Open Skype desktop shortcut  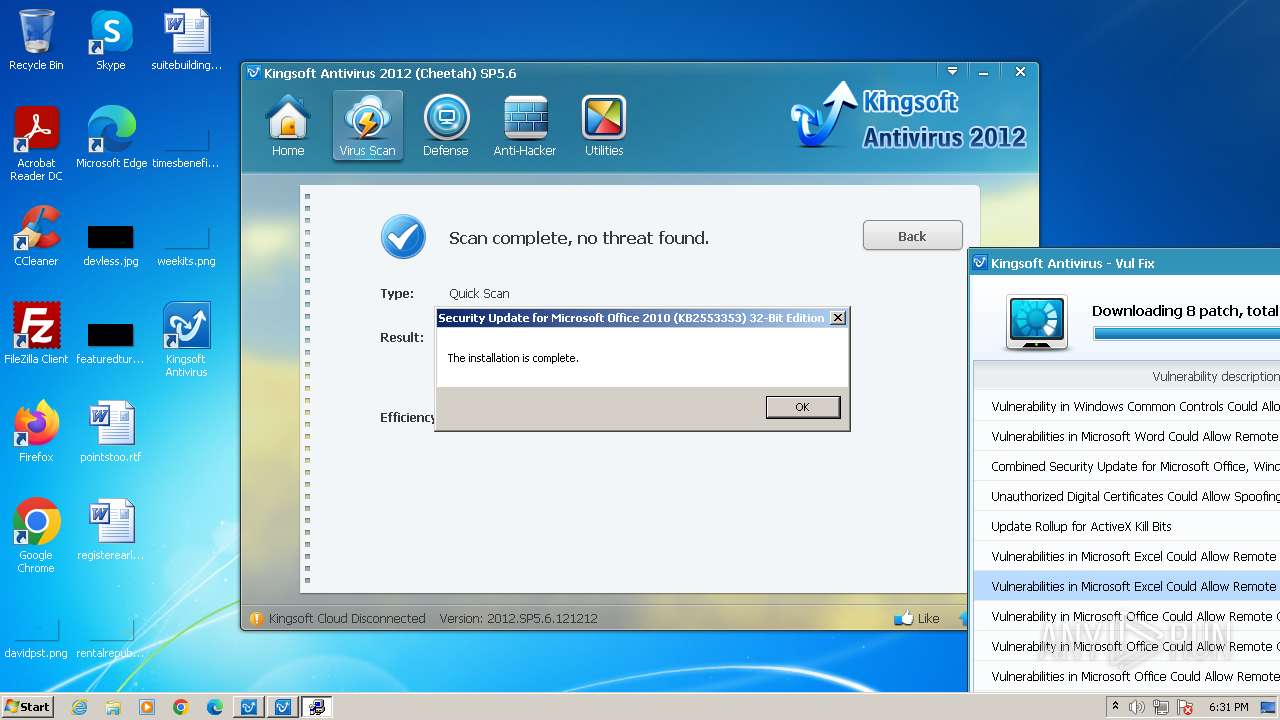point(110,40)
